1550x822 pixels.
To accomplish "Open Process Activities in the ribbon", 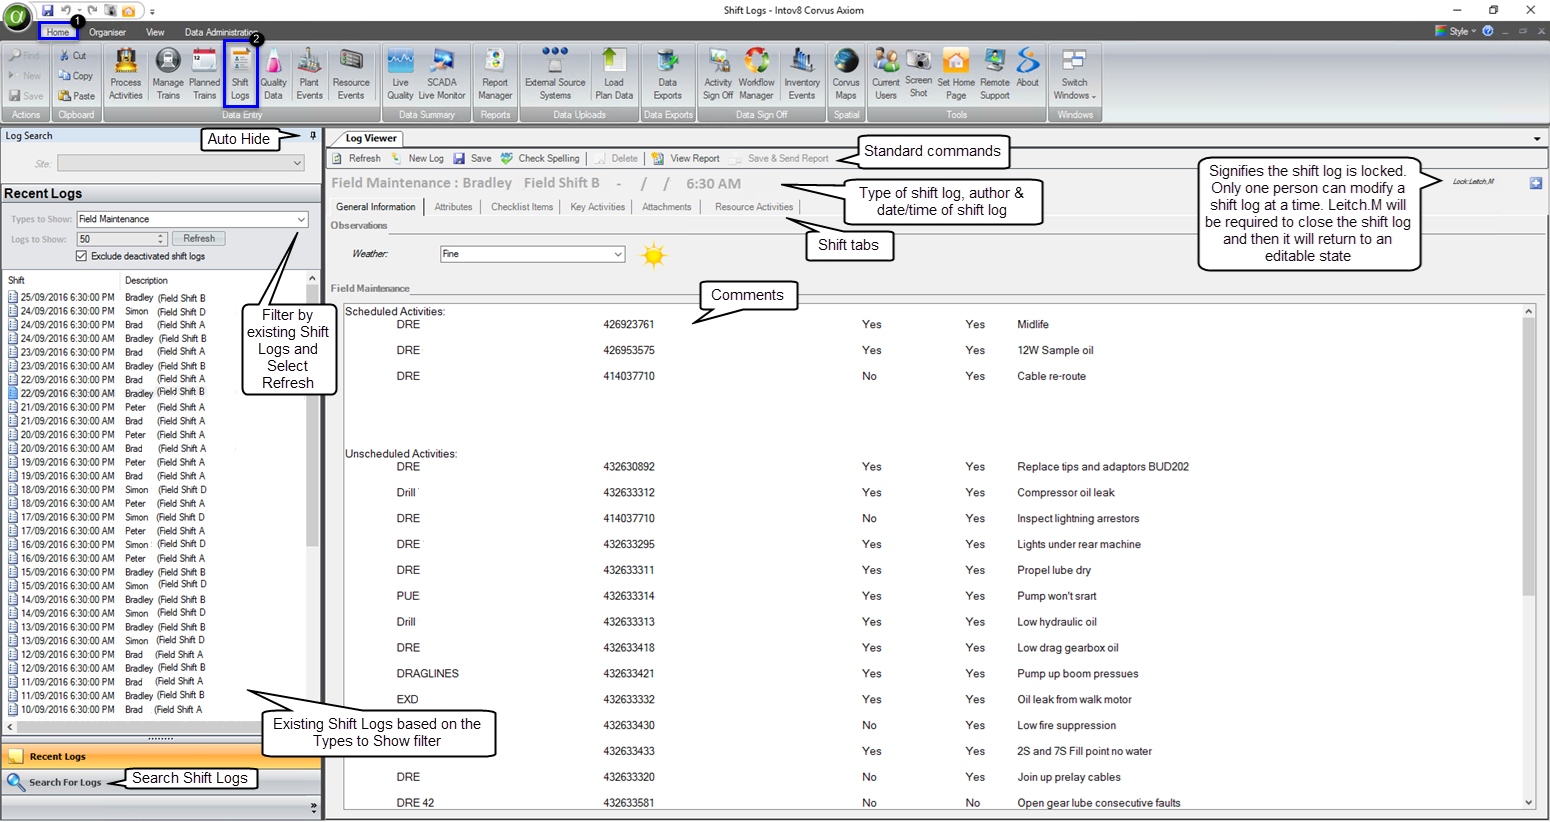I will tap(126, 74).
